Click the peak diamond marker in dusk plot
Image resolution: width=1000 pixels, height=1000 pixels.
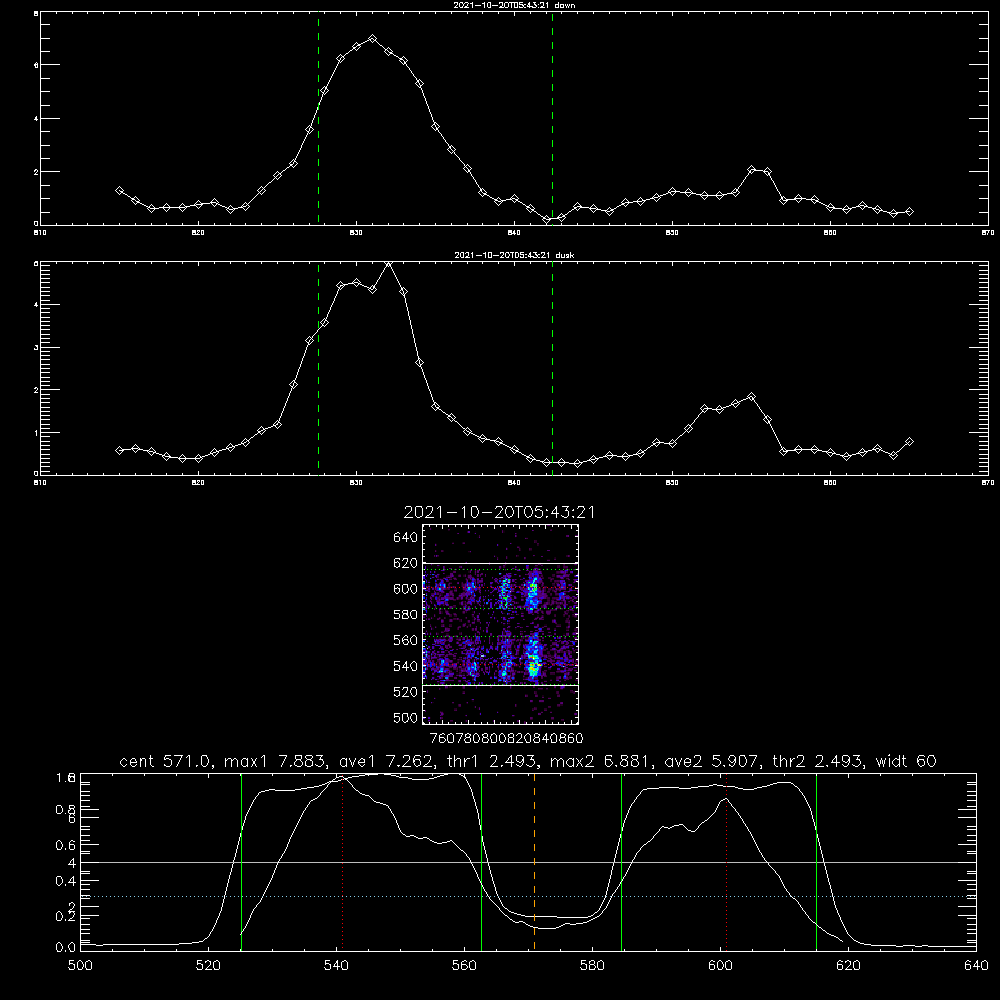388,264
